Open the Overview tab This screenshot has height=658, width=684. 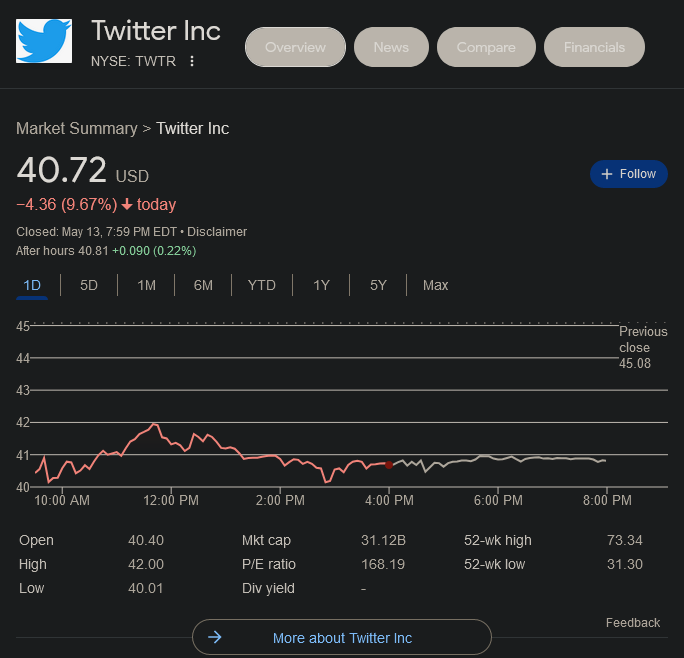coord(295,47)
